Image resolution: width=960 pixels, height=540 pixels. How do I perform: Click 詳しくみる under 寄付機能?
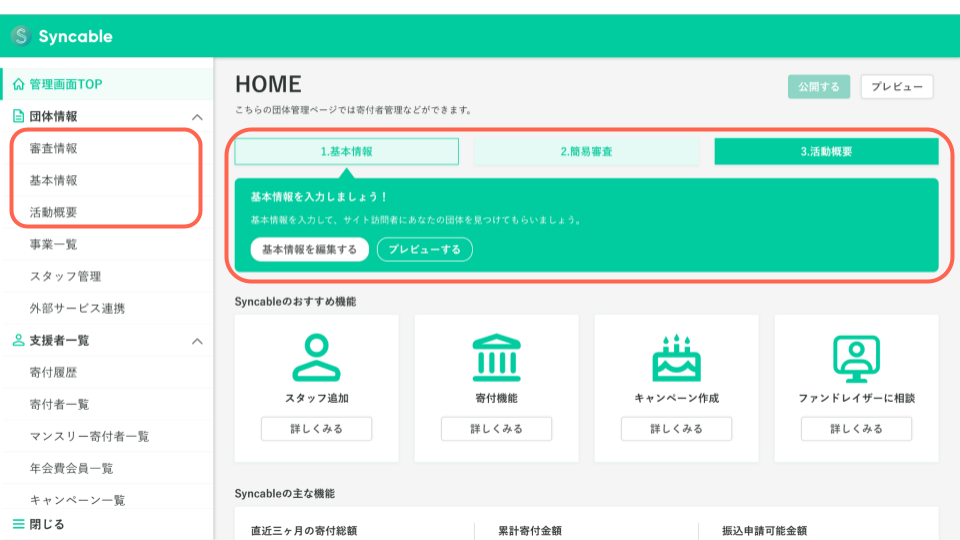coord(497,429)
